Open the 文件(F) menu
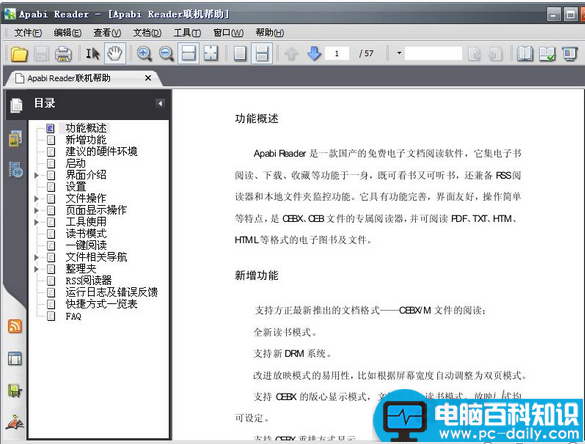The width and height of the screenshot is (585, 444). 28,33
